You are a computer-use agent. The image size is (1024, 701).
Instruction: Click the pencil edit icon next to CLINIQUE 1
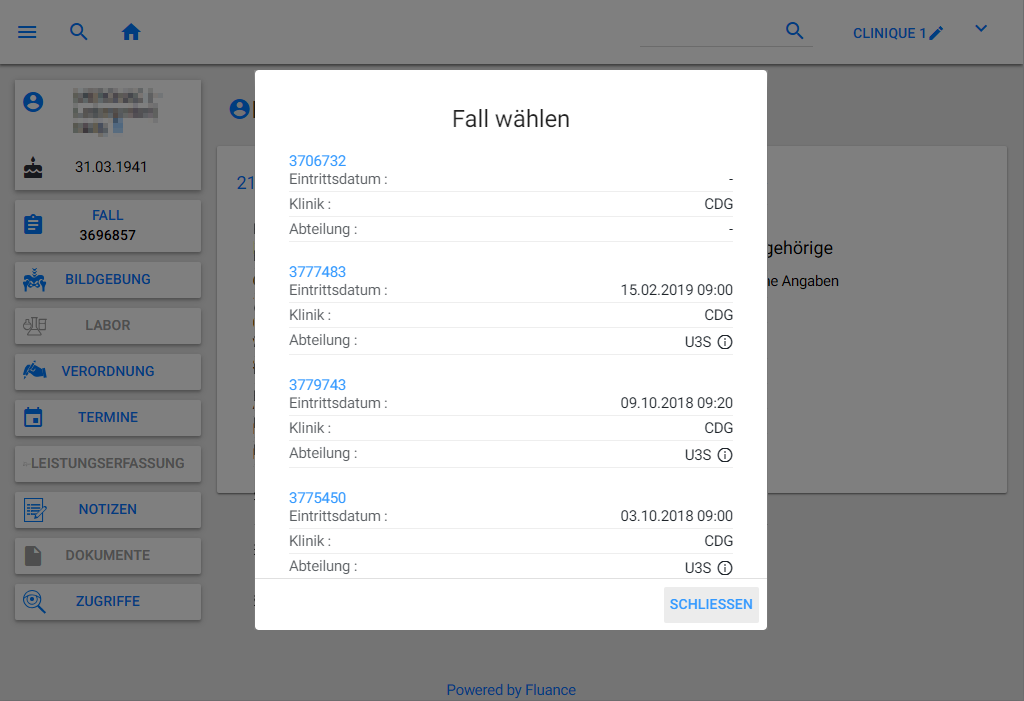[936, 33]
